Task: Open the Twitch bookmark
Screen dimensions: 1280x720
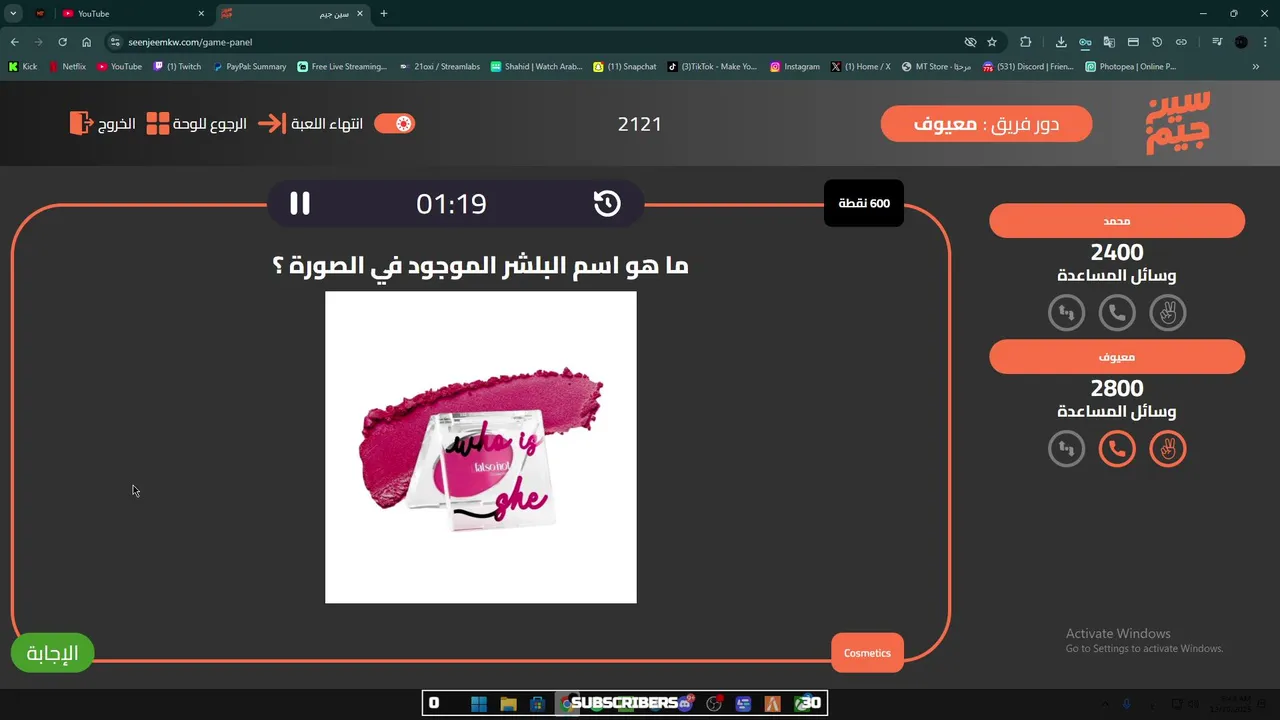Action: pyautogui.click(x=177, y=67)
